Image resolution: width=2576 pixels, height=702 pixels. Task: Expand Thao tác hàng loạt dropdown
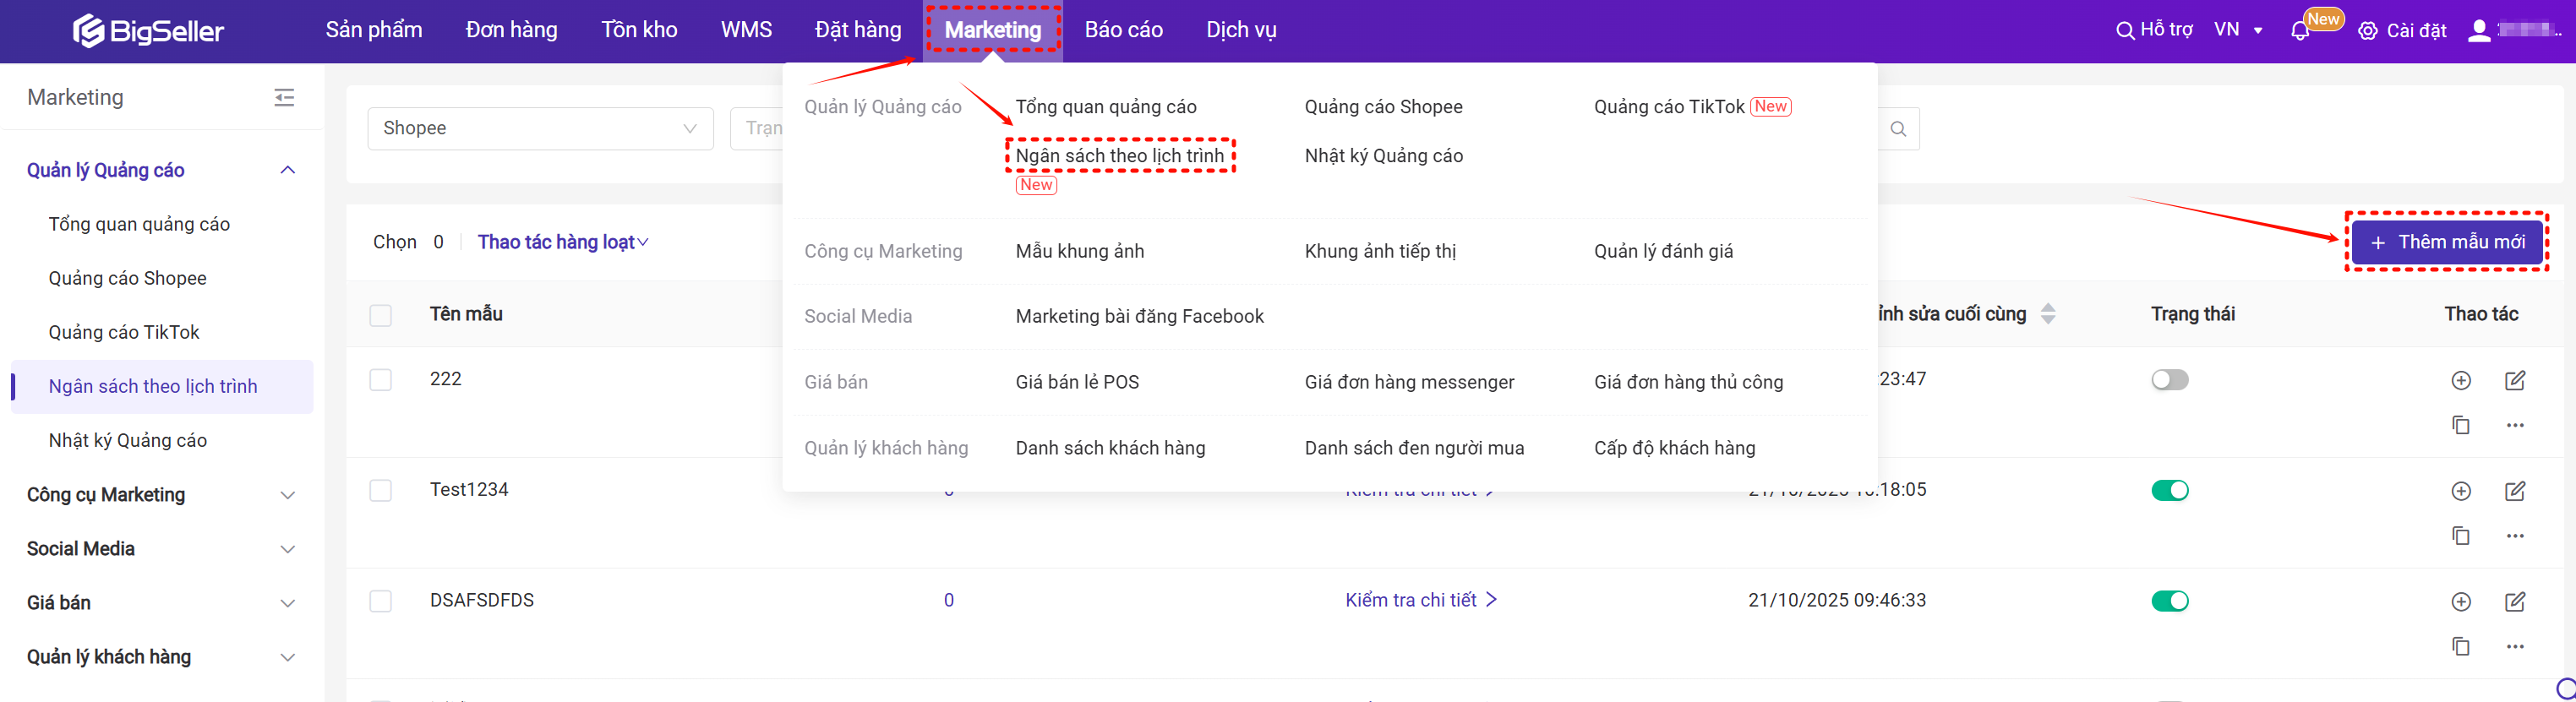click(562, 242)
